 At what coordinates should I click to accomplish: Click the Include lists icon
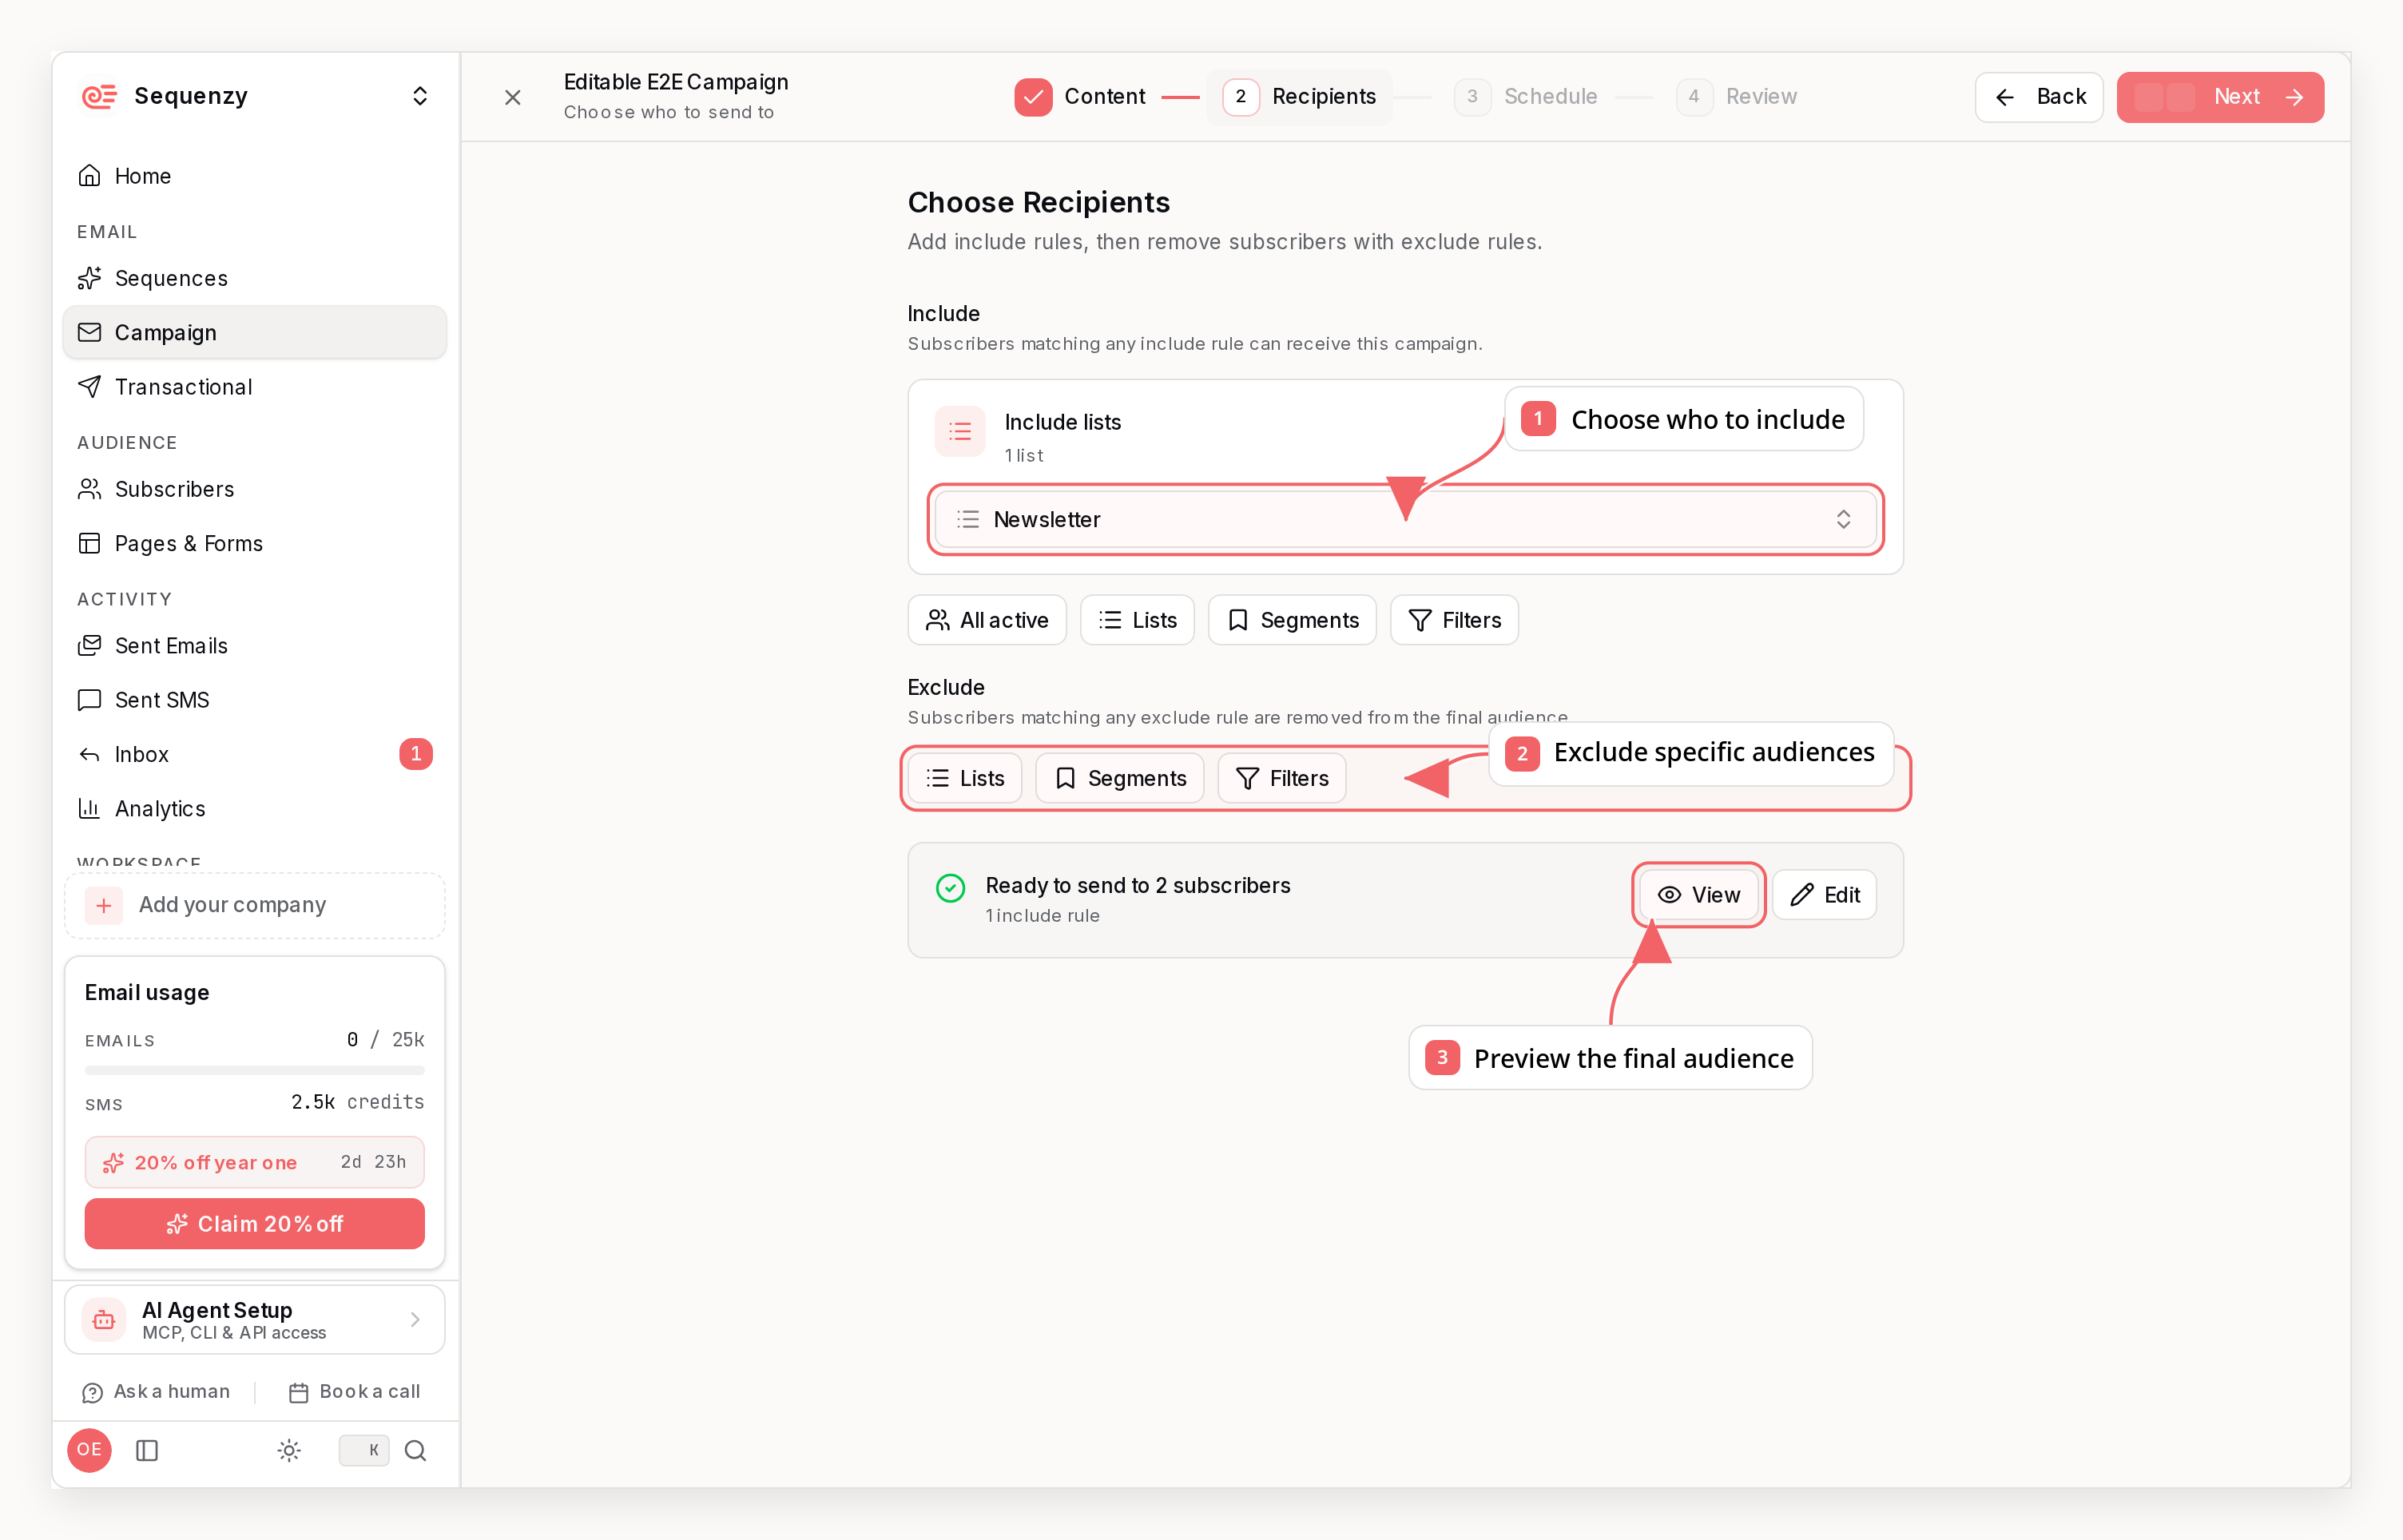click(960, 431)
